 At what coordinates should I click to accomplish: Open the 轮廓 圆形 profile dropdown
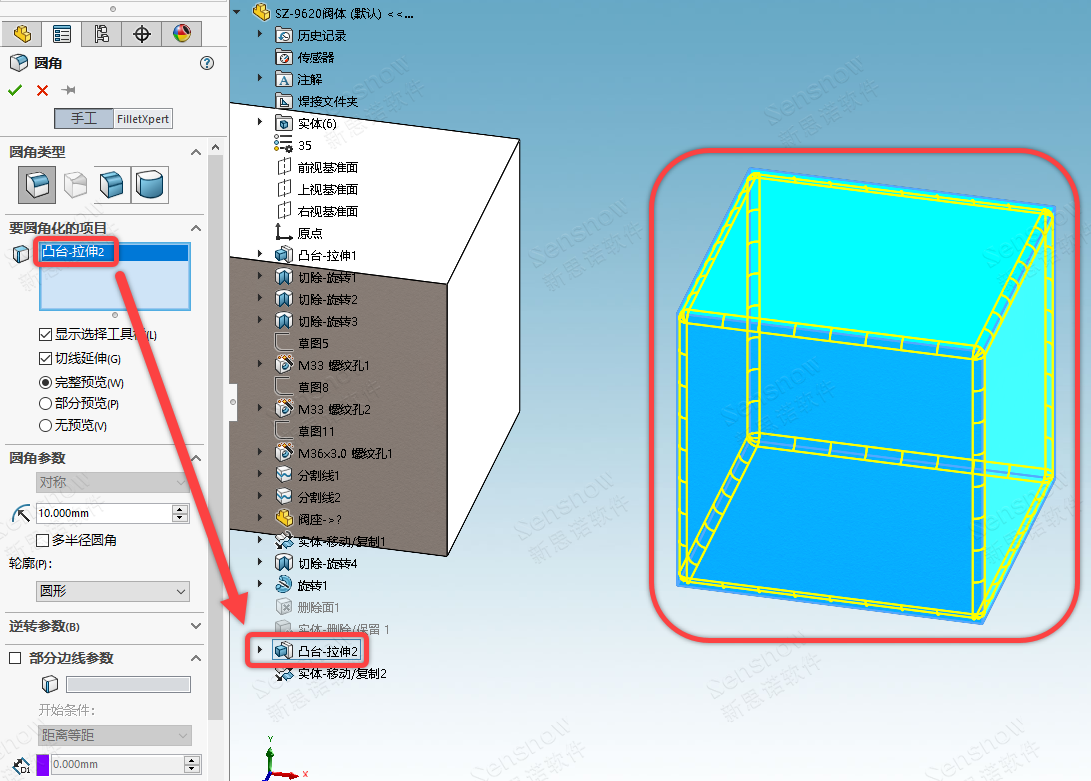(x=112, y=592)
